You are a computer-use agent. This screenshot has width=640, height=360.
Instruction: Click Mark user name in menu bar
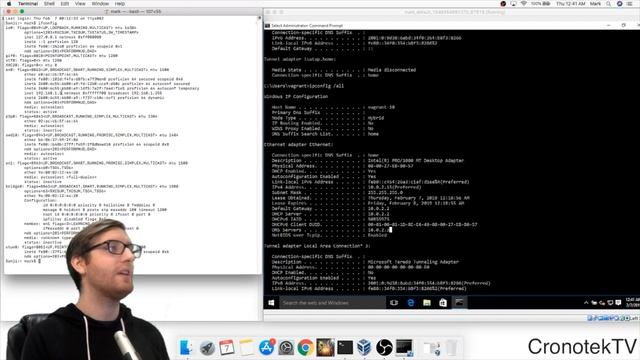595,3
